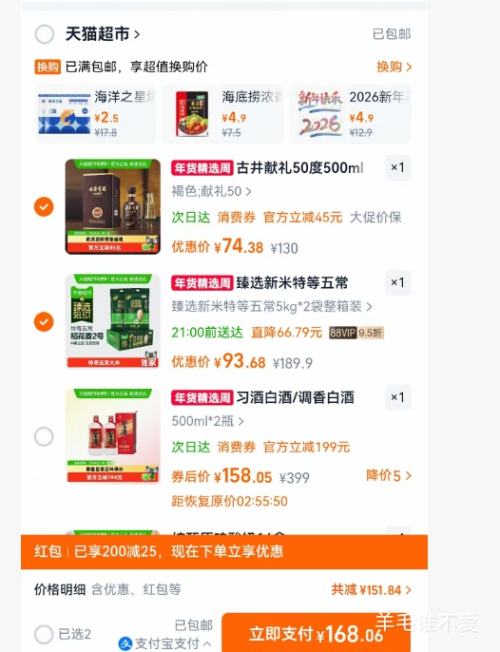500x652 pixels.
Task: Open the 古井献礼 liquor product image
Action: pyautogui.click(x=113, y=207)
